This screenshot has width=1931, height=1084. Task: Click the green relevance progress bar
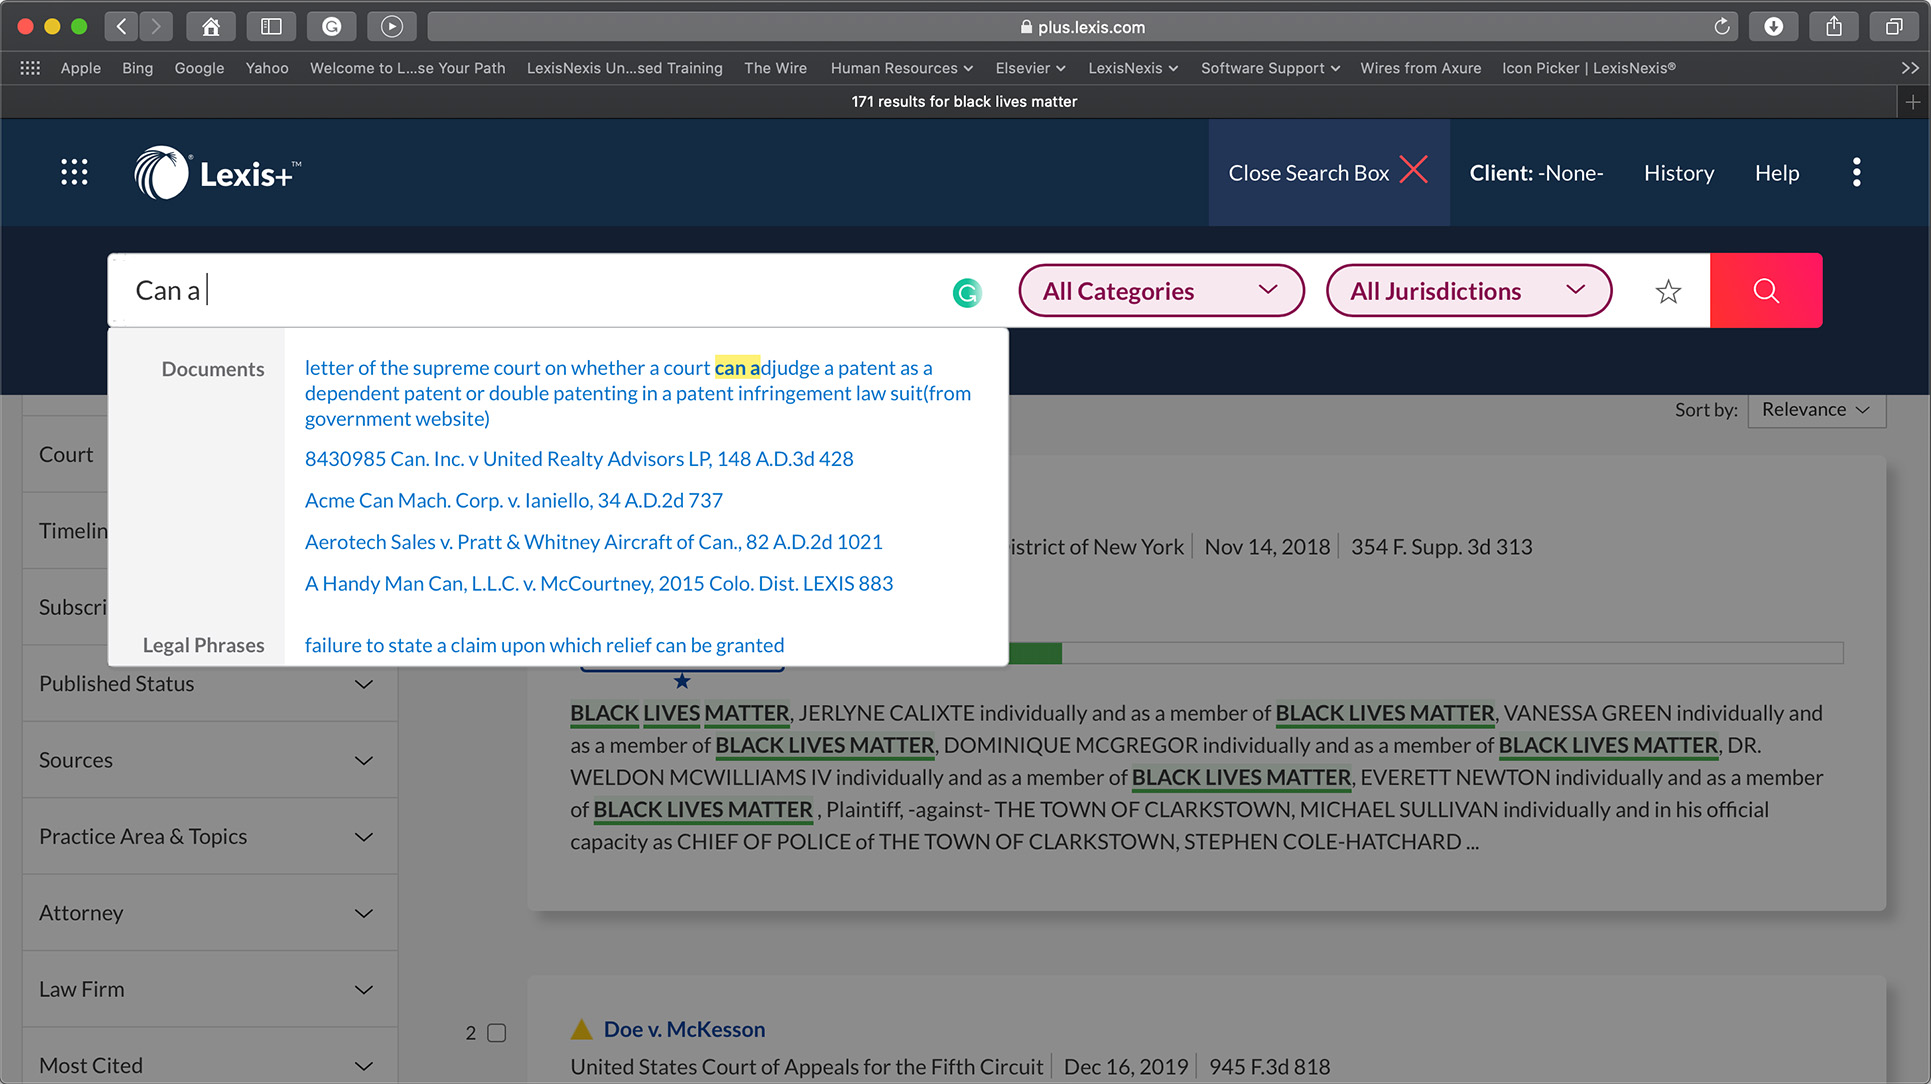click(x=1034, y=653)
